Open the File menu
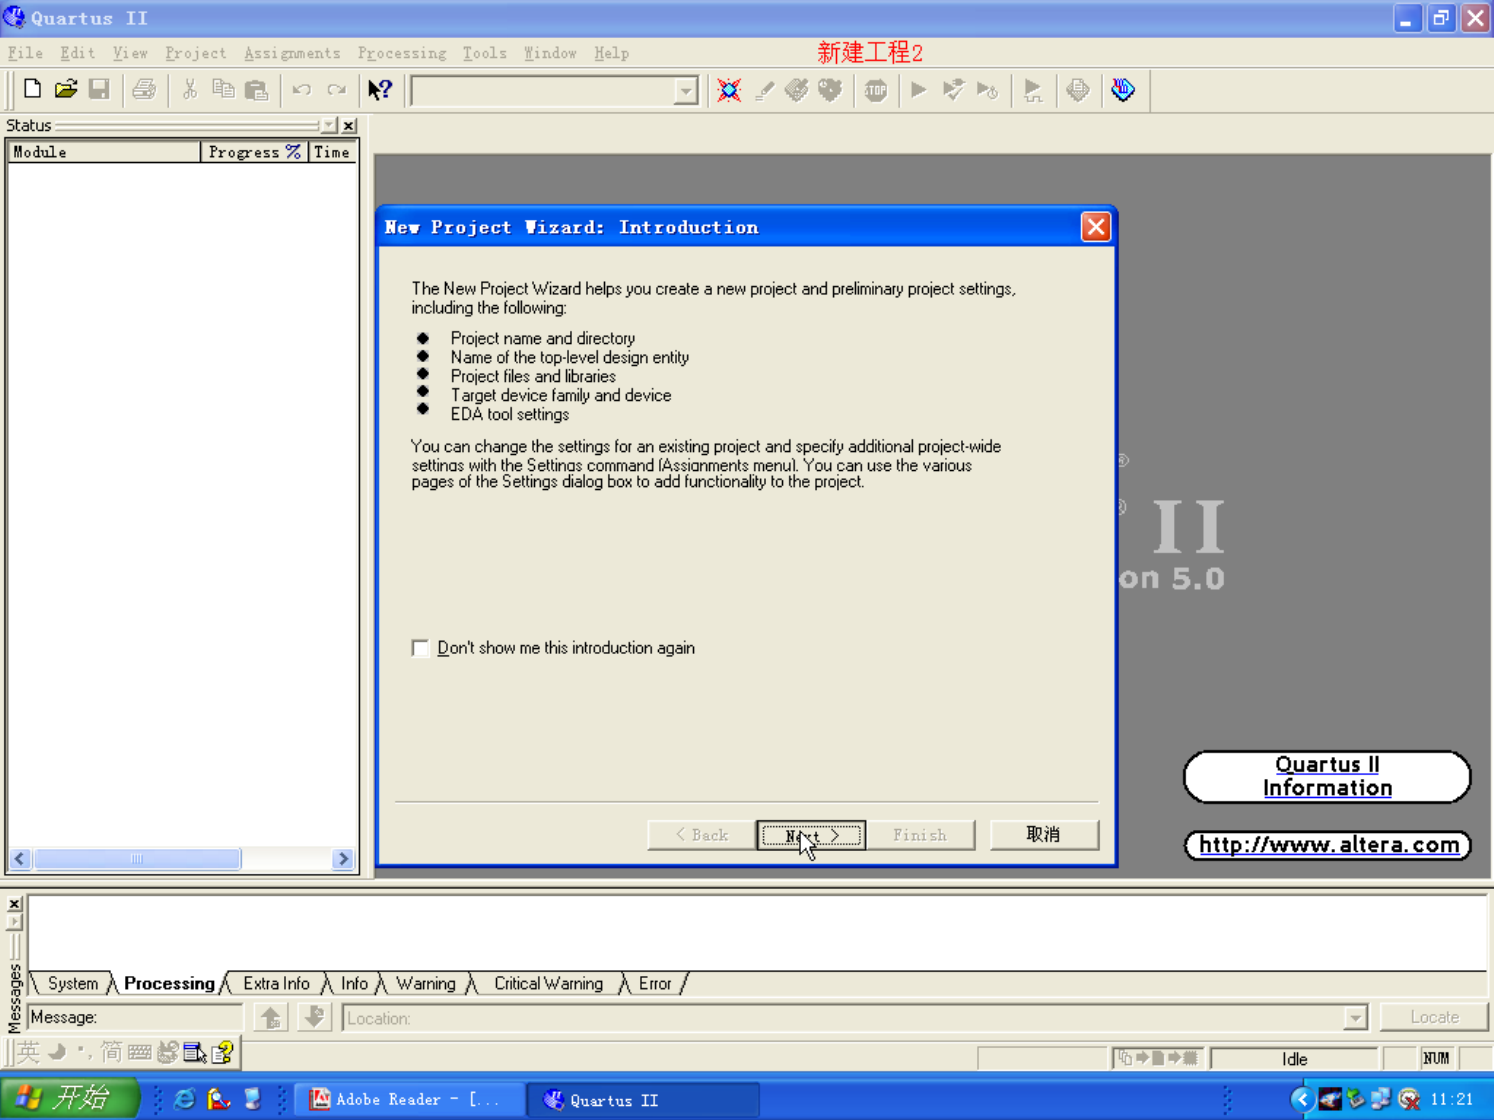Image resolution: width=1494 pixels, height=1120 pixels. (25, 53)
